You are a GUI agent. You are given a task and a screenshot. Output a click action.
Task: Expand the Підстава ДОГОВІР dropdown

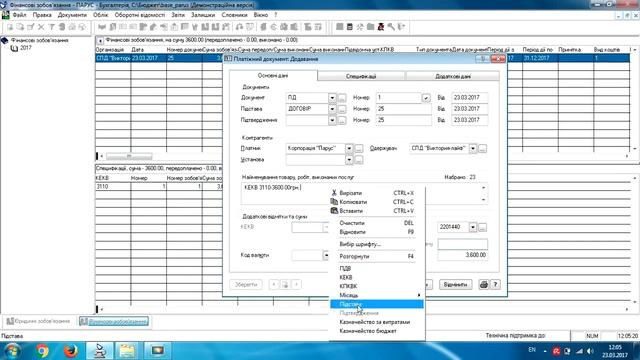(x=332, y=109)
